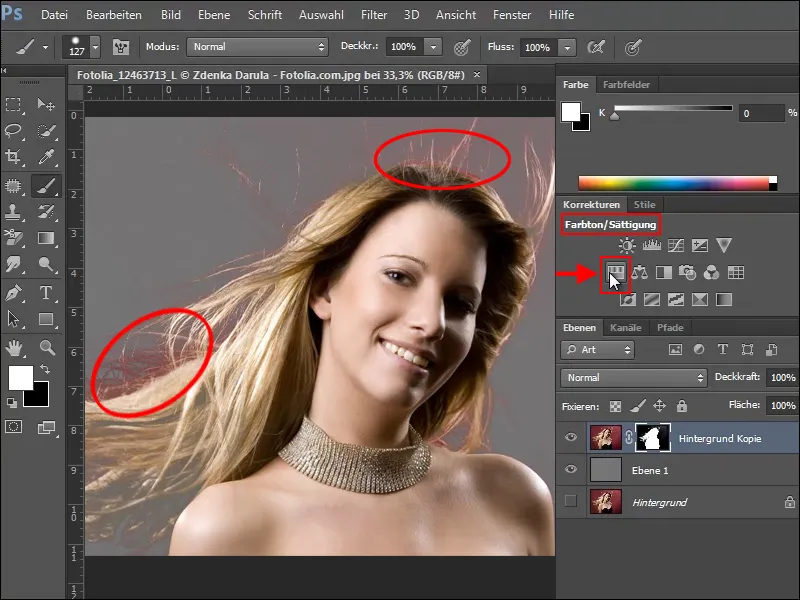Open the Fluss flow dropdown arrow

pos(567,47)
